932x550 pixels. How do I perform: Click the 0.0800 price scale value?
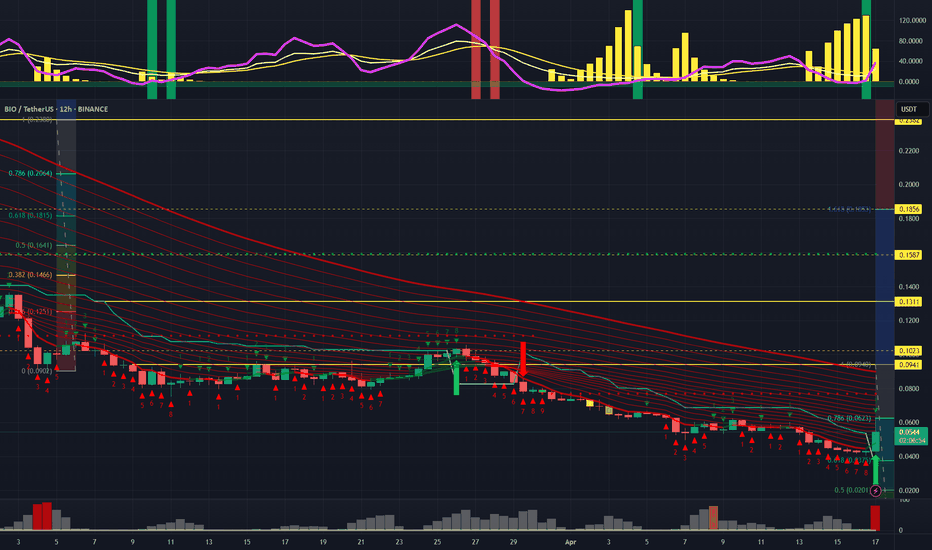[909, 389]
